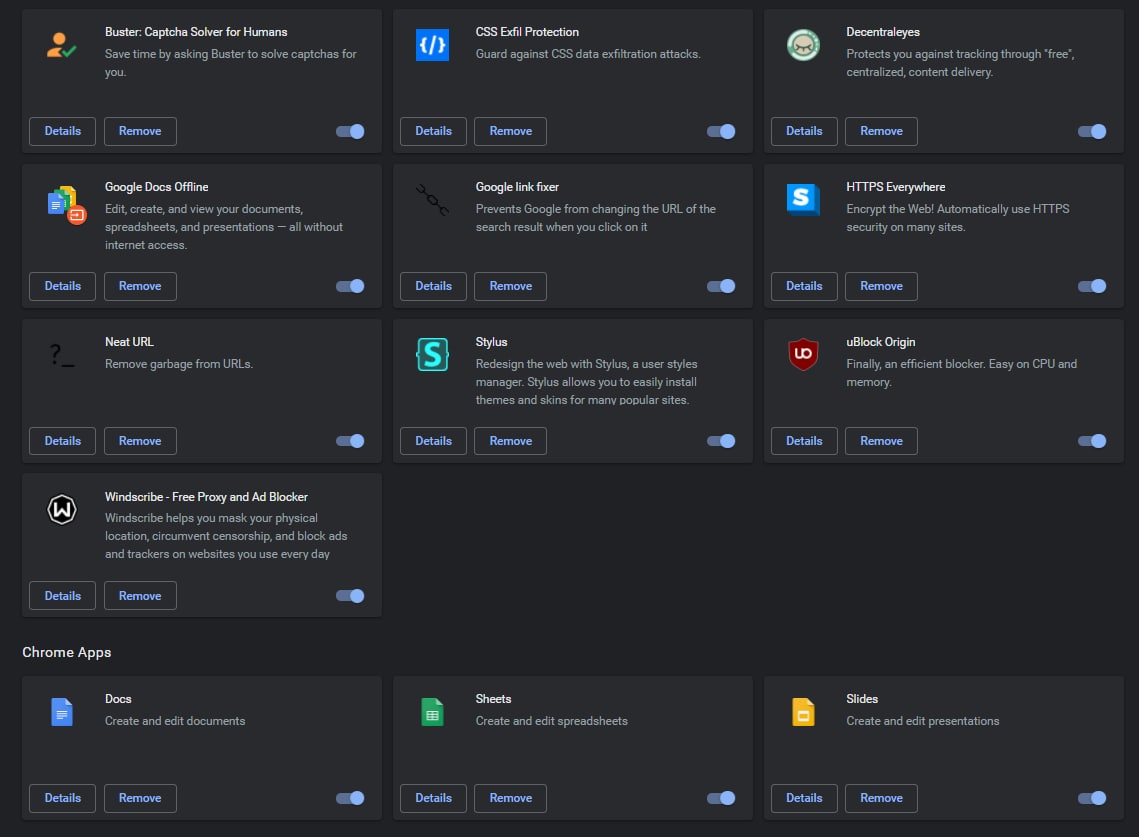
Task: Toggle the Docs app off
Action: pos(350,798)
